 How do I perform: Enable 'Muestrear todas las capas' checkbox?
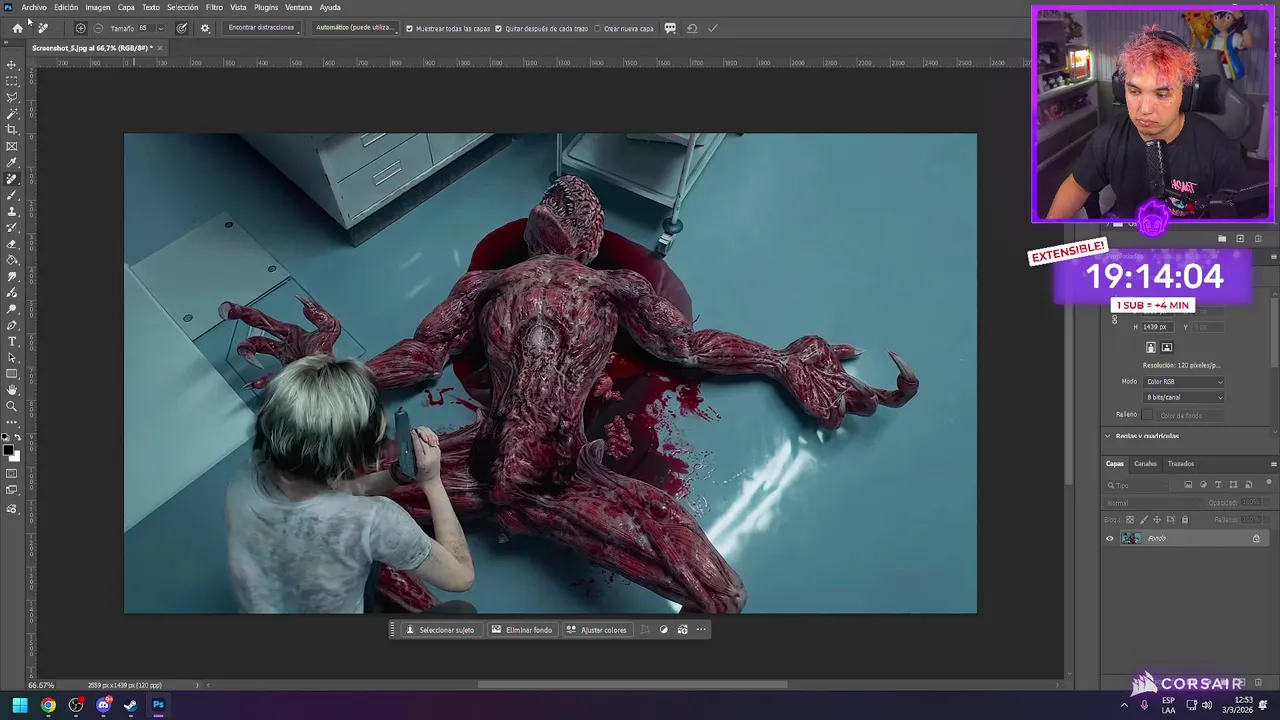(x=409, y=29)
